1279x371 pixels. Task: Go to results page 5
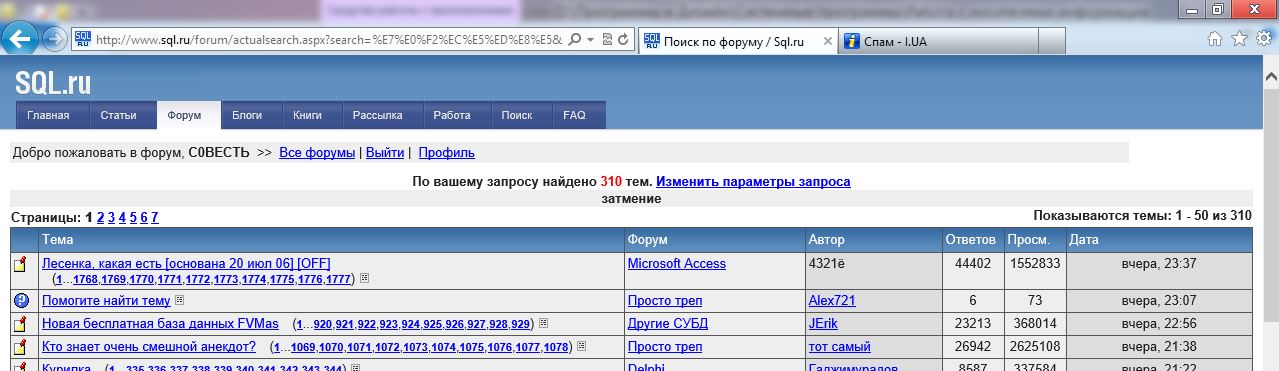(133, 217)
